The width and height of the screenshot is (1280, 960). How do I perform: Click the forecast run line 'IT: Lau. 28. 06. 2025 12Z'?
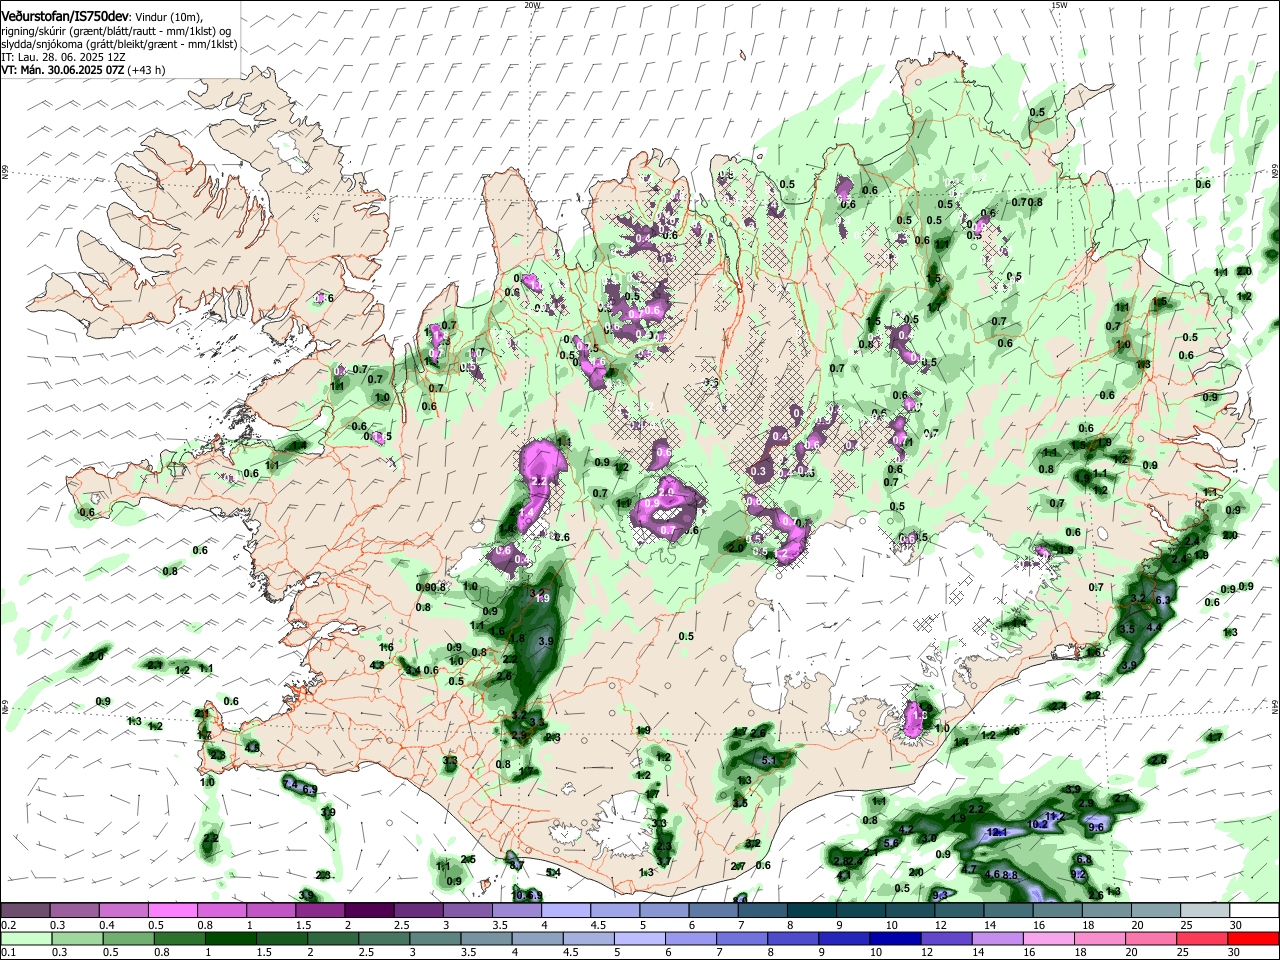pos(63,58)
